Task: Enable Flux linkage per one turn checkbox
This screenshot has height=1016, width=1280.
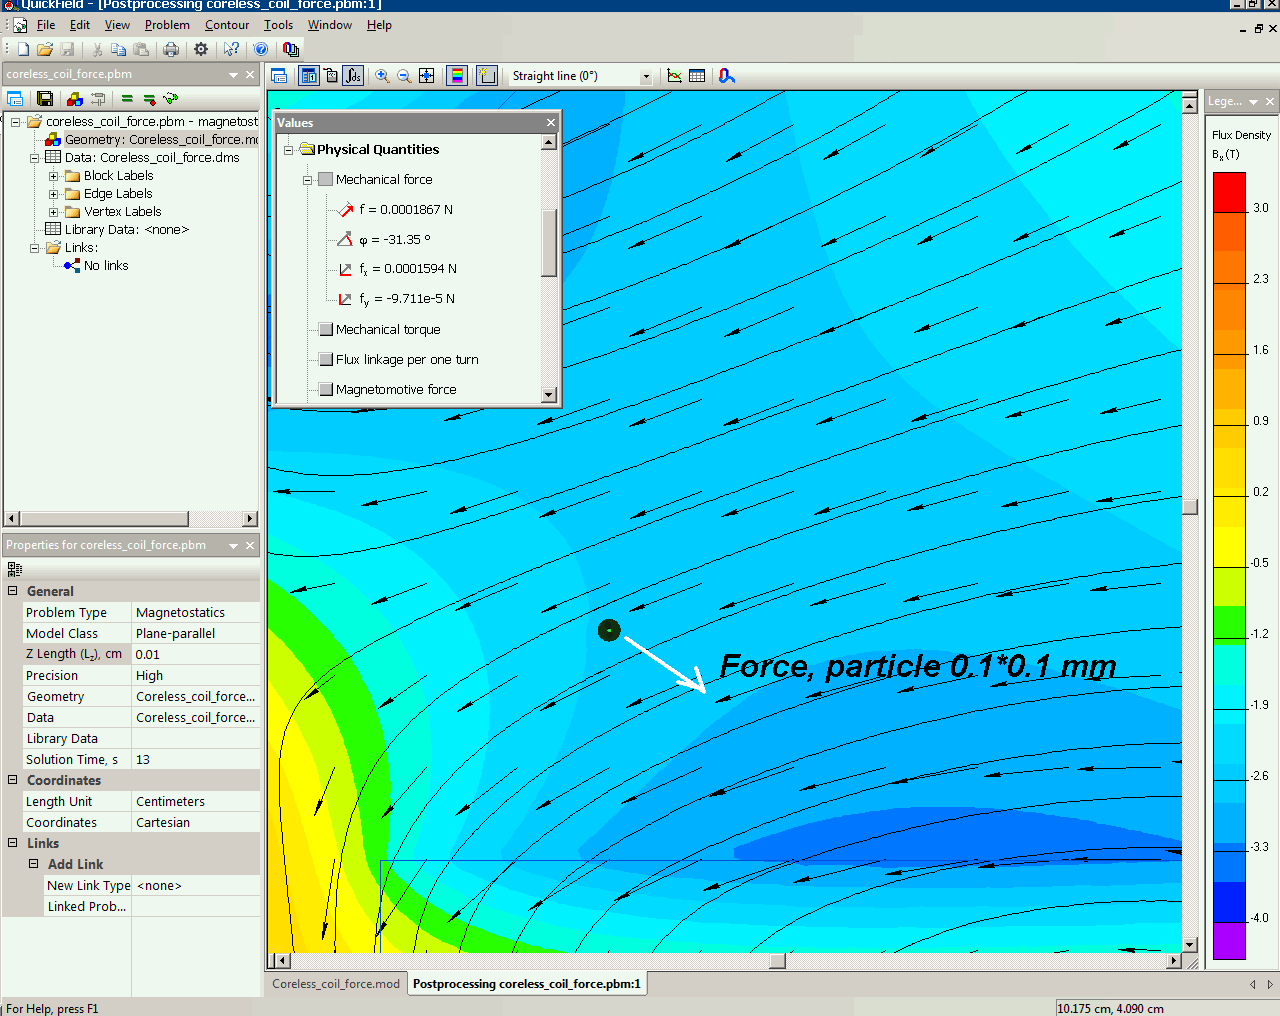Action: [x=325, y=359]
